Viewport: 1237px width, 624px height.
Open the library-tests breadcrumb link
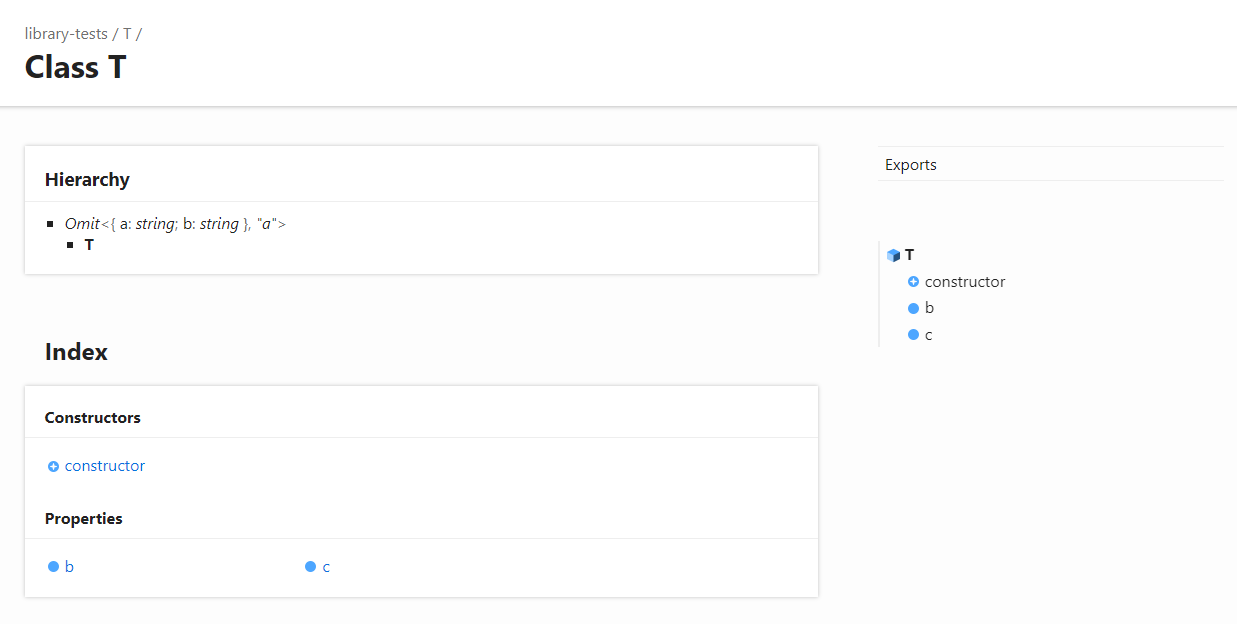coord(66,33)
